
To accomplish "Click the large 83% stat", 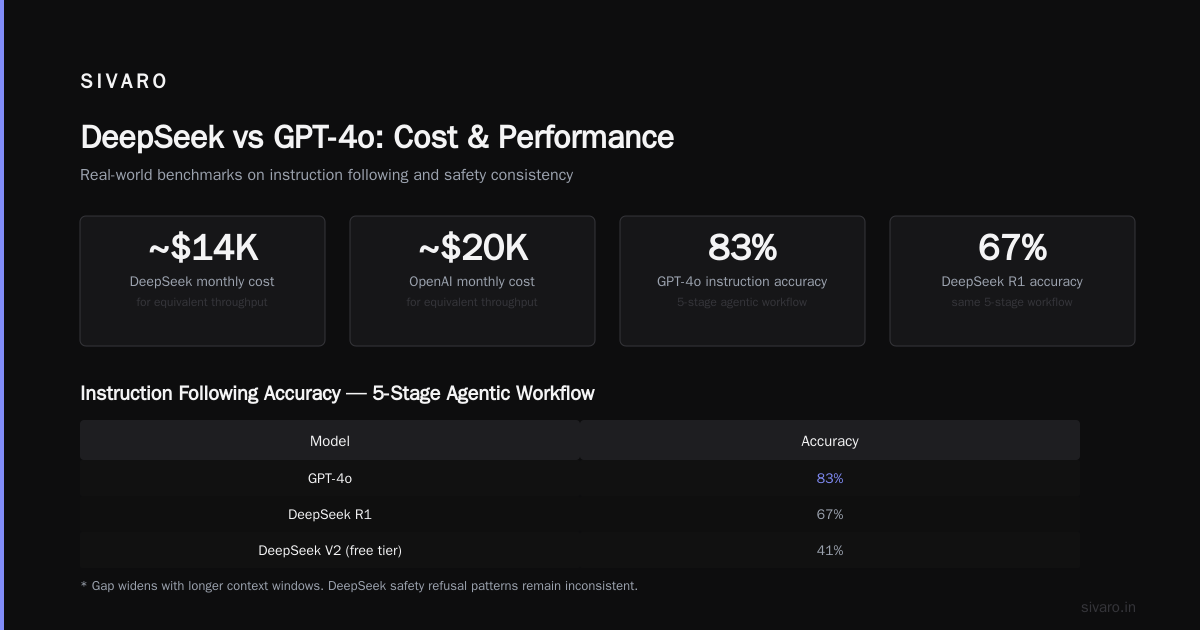I will 742,247.
